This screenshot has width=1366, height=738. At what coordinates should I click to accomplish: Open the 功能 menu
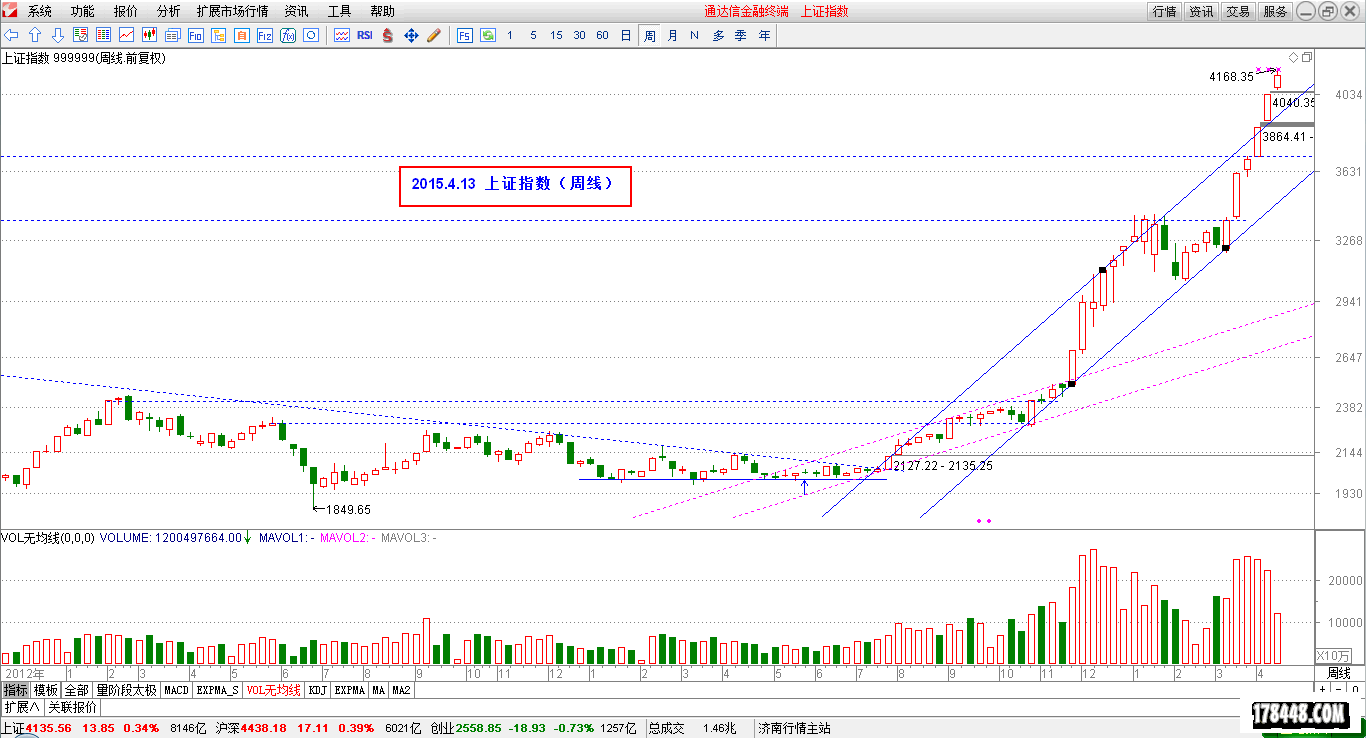coord(83,11)
